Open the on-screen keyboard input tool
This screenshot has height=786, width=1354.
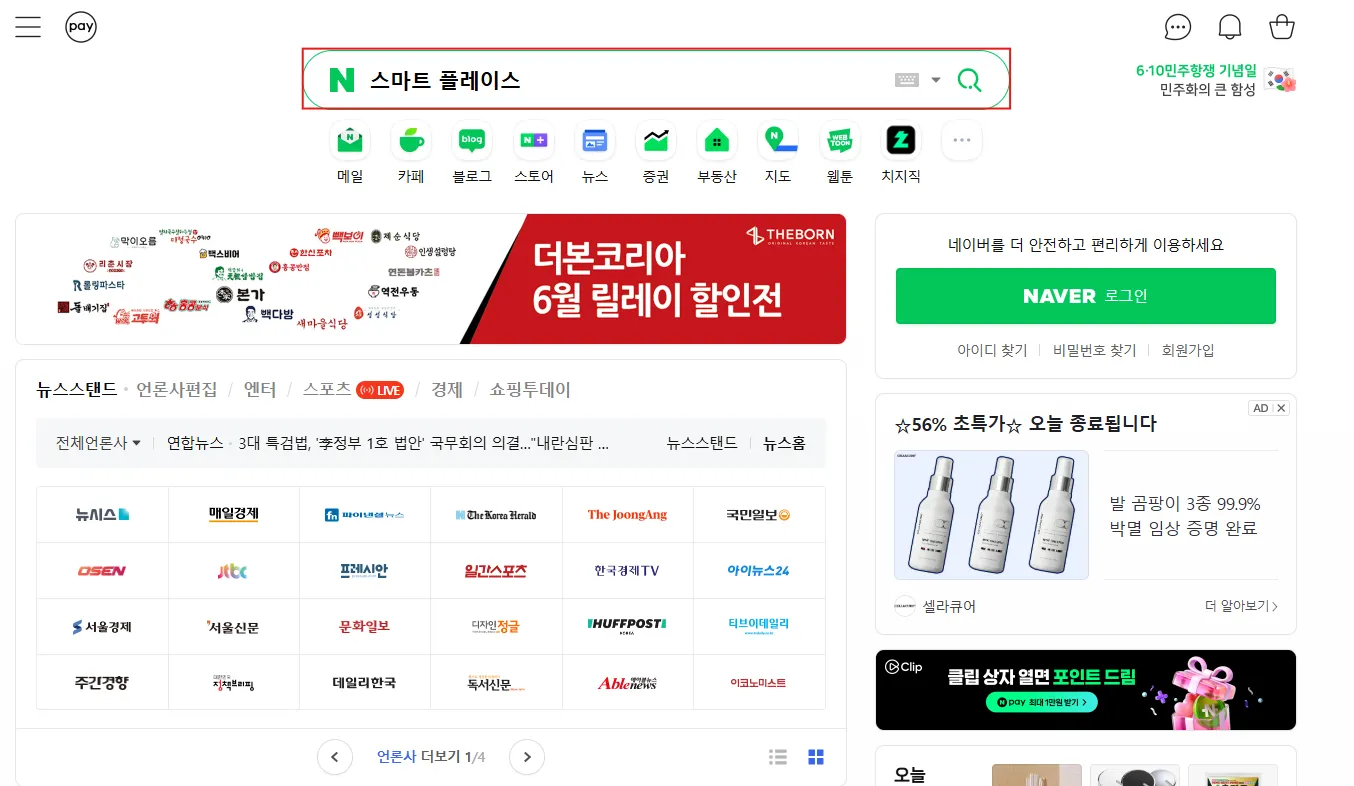(906, 80)
